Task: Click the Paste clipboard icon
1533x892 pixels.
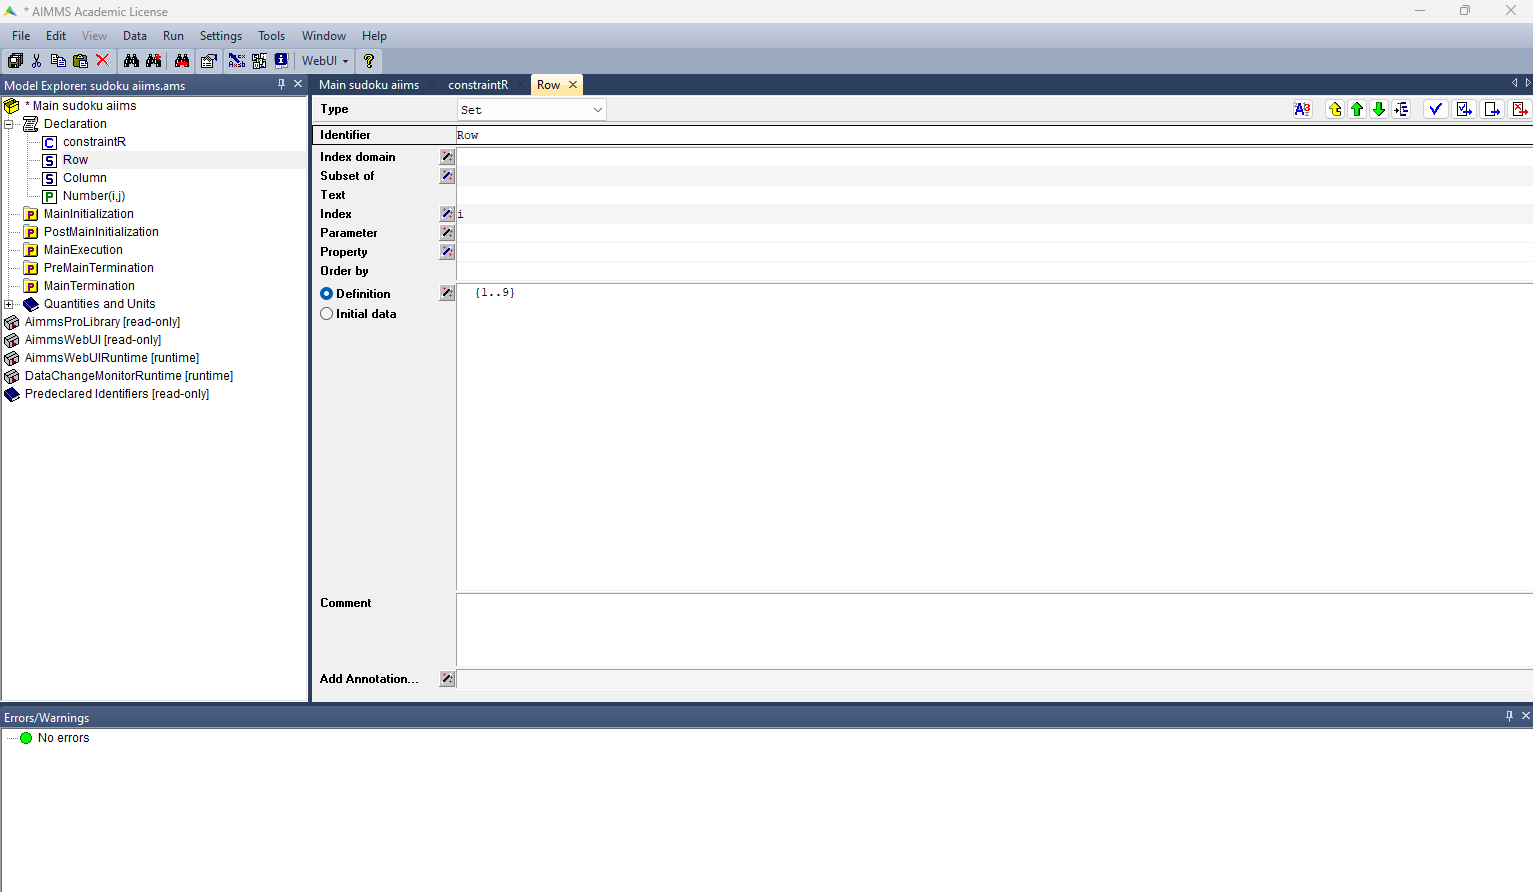Action: (80, 61)
